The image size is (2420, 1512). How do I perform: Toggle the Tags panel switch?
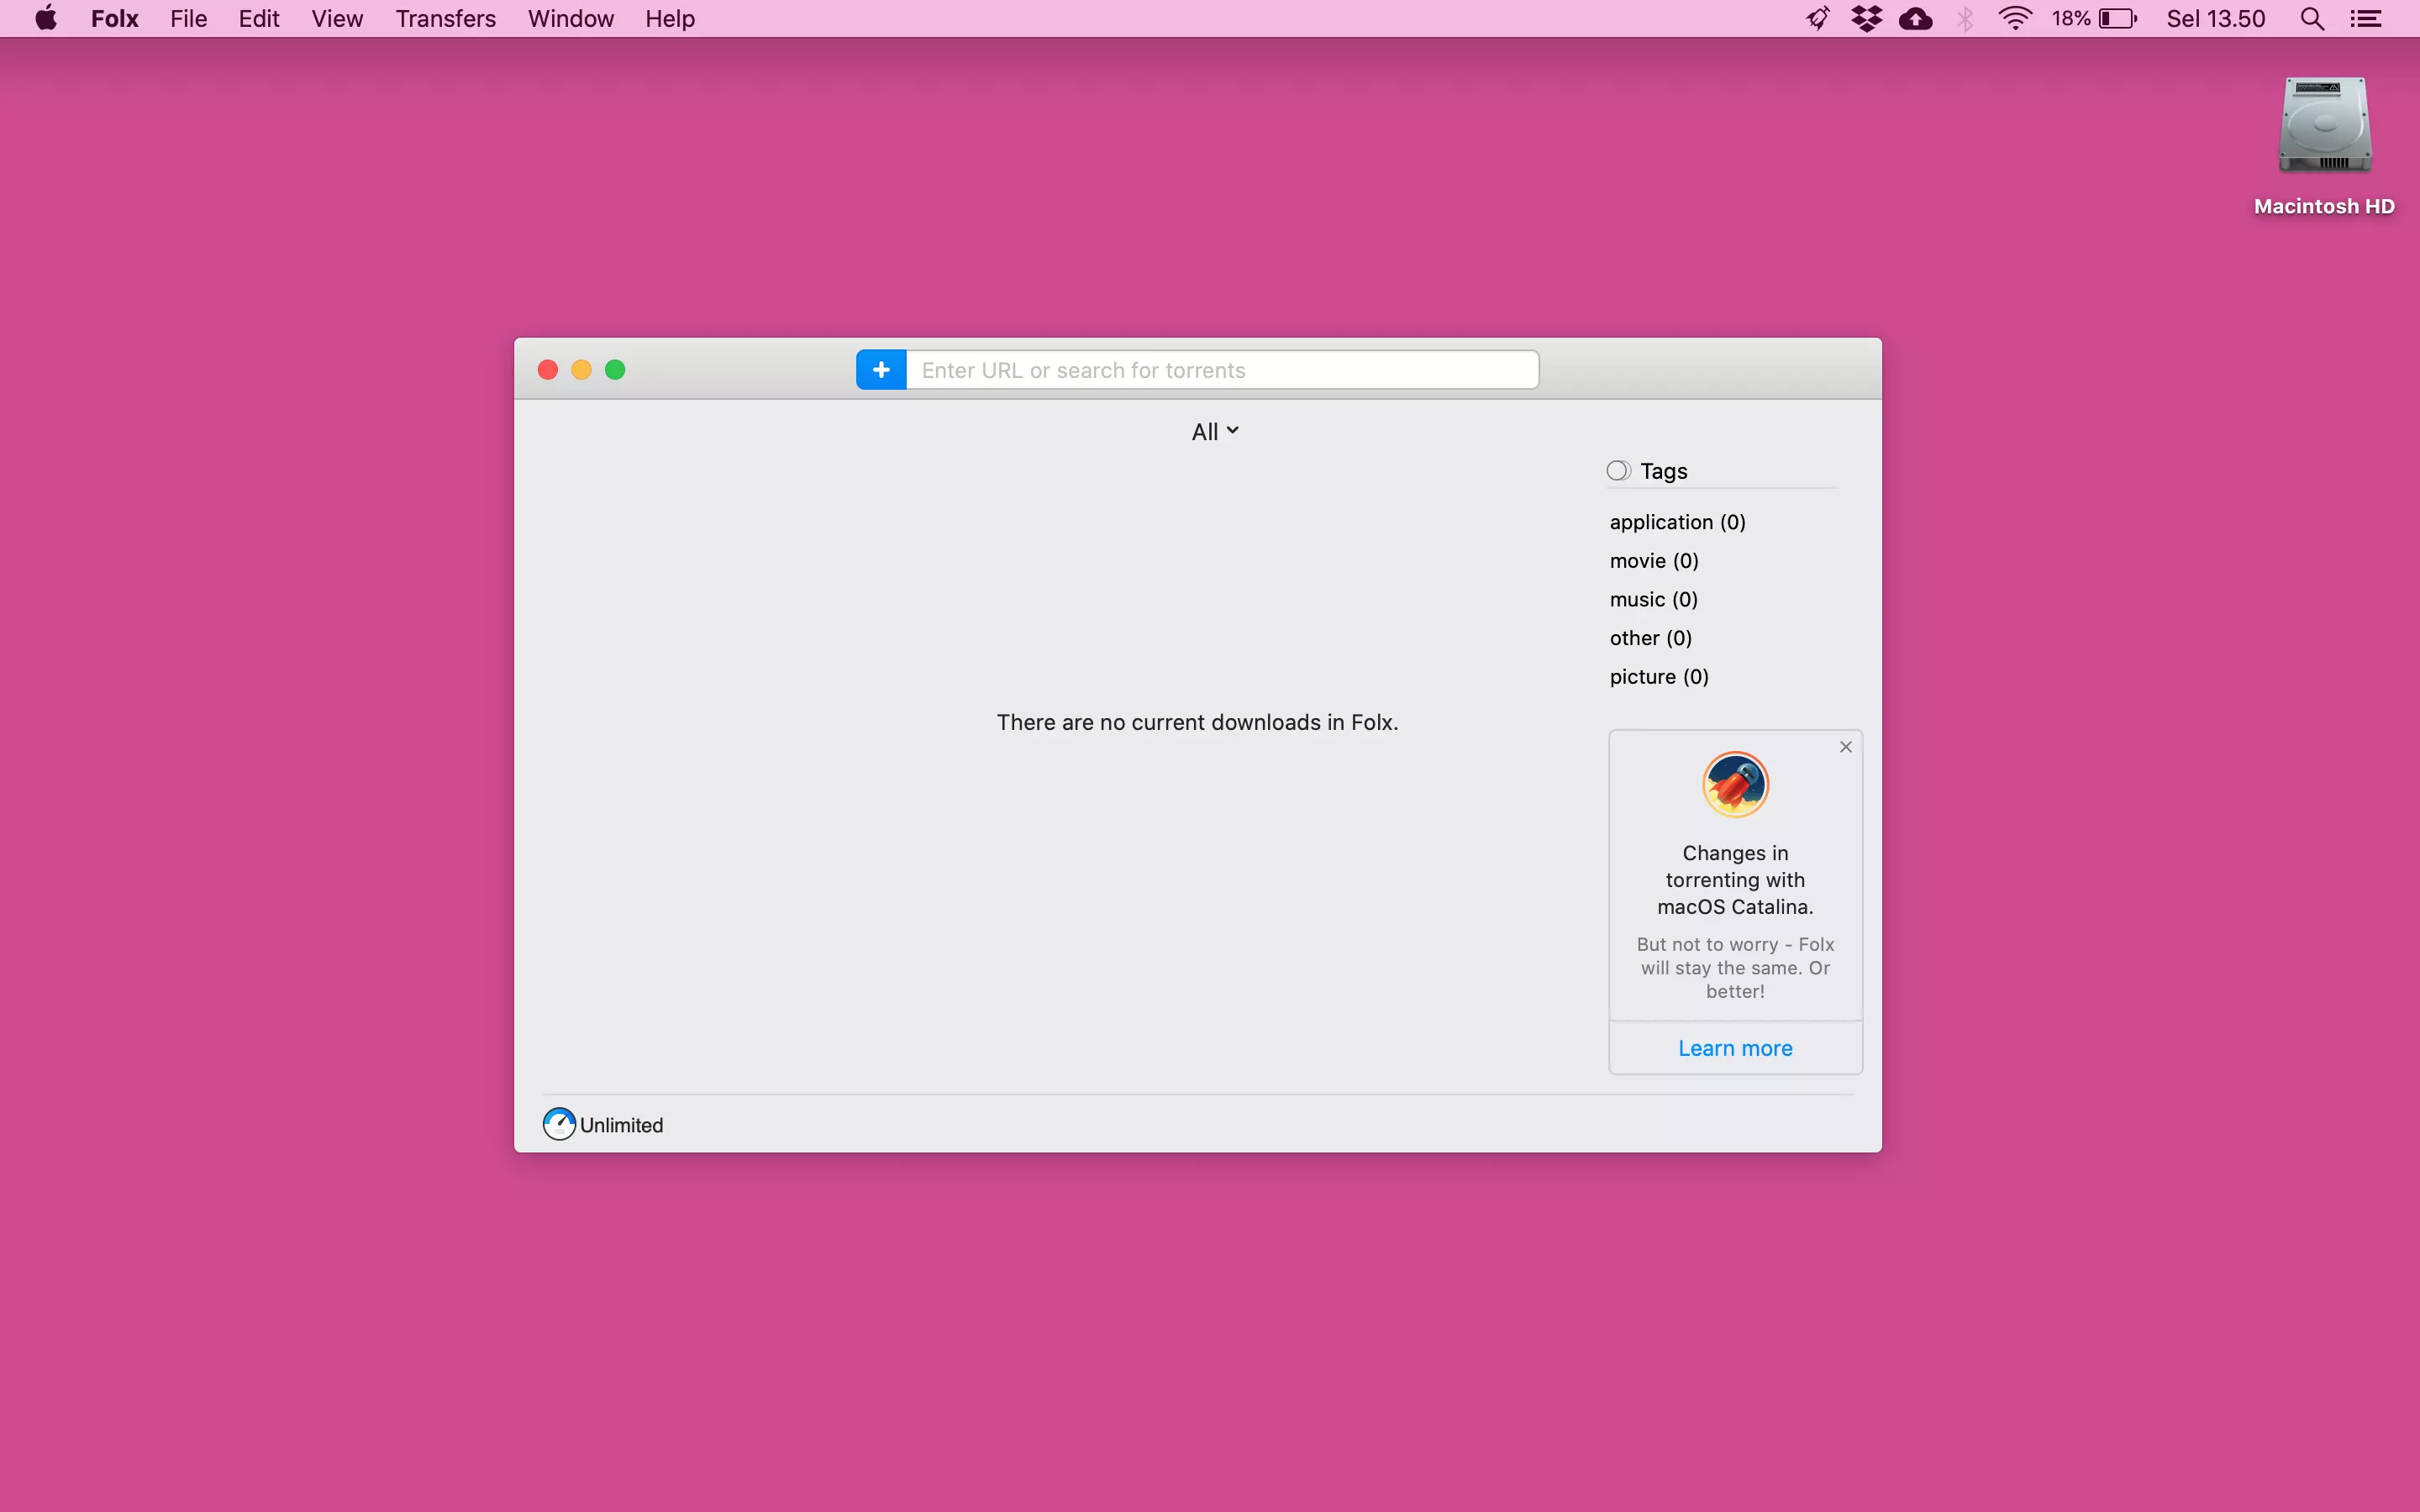pos(1618,471)
